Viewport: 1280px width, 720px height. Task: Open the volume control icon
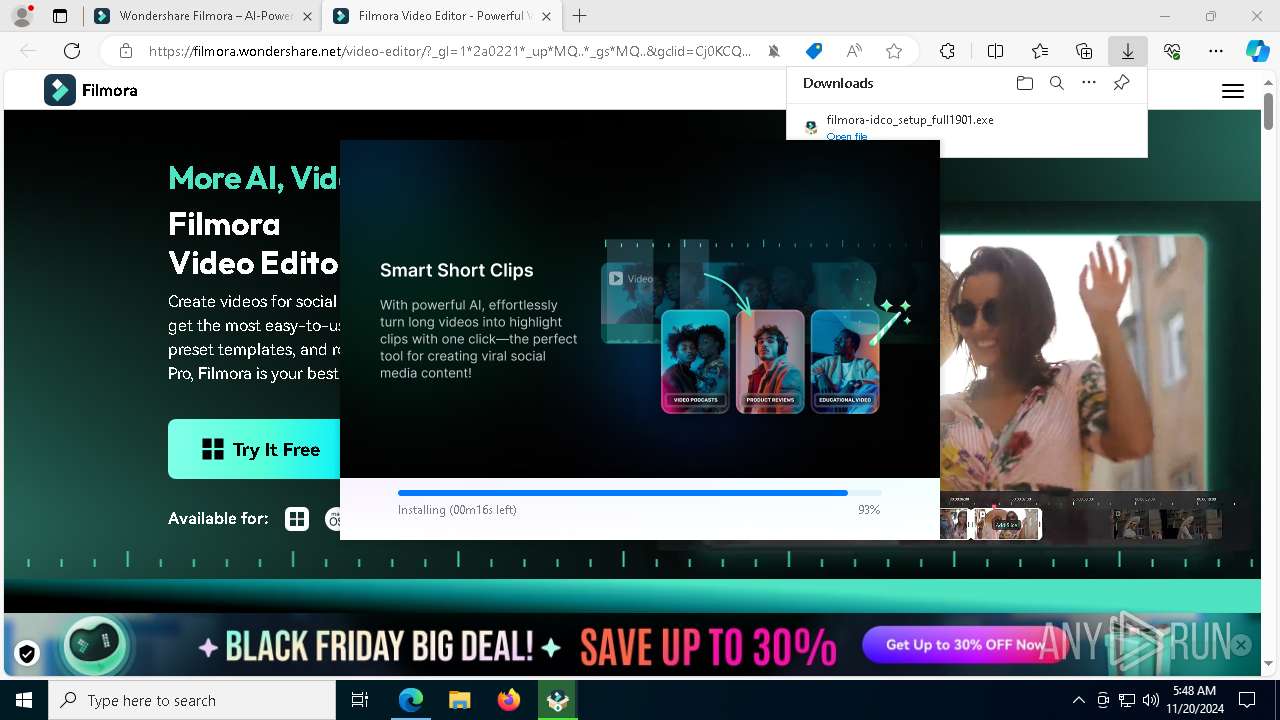(1151, 700)
